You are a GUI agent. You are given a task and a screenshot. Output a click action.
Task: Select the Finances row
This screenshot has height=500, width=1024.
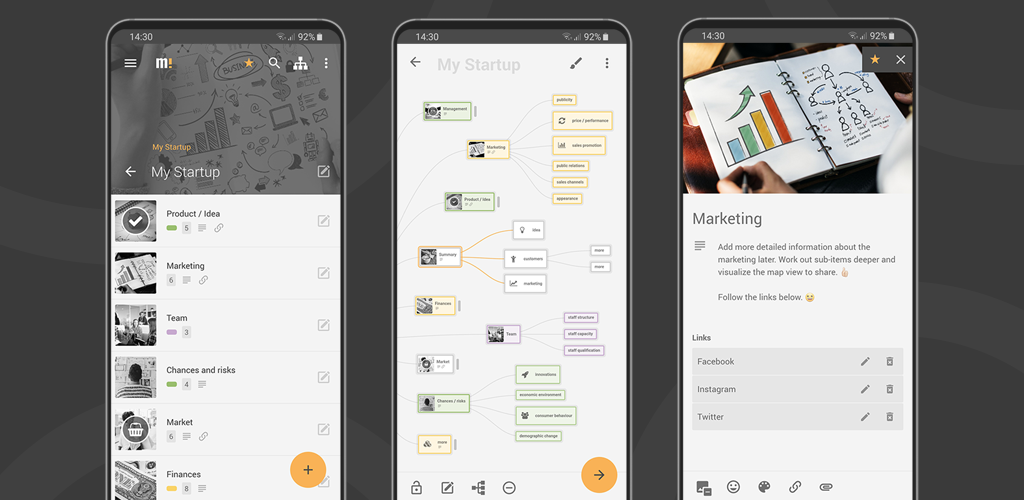[226, 478]
